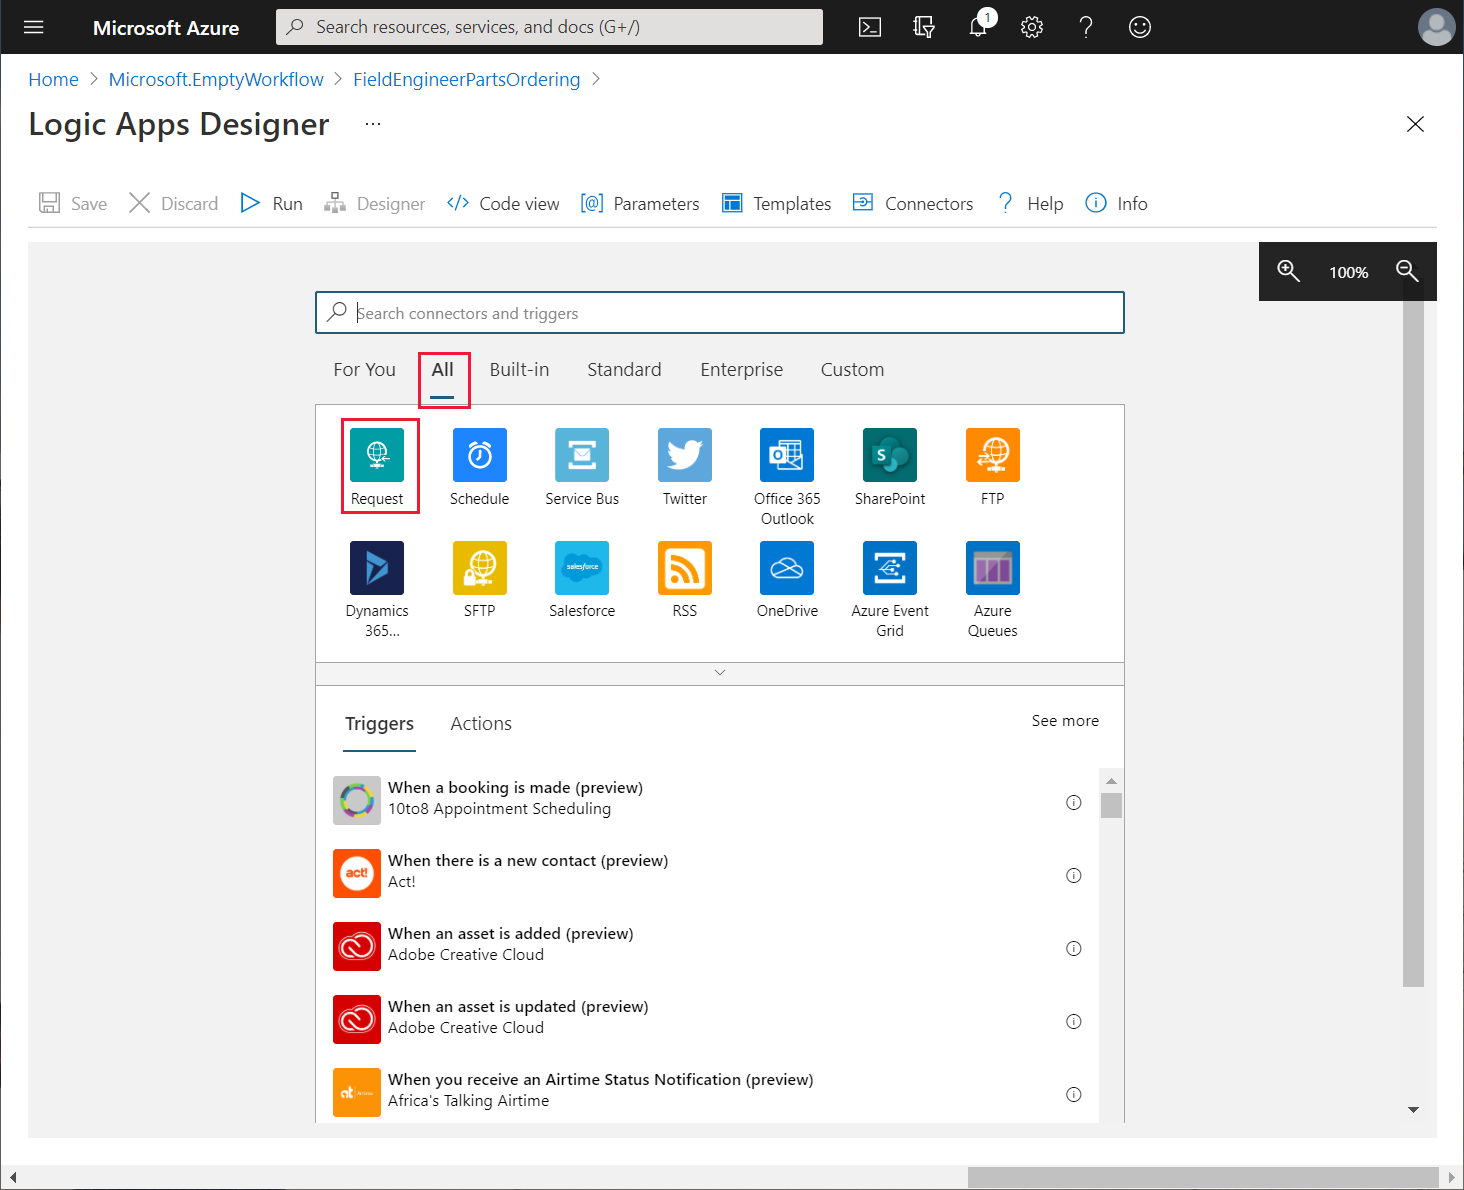The width and height of the screenshot is (1464, 1190).
Task: Click Discard in the toolbar
Action: pyautogui.click(x=174, y=203)
